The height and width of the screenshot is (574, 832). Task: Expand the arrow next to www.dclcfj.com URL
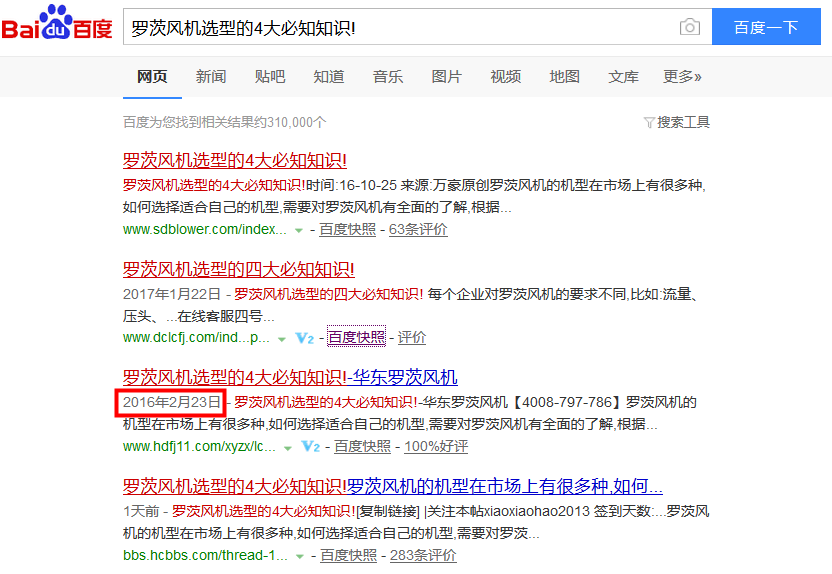282,338
